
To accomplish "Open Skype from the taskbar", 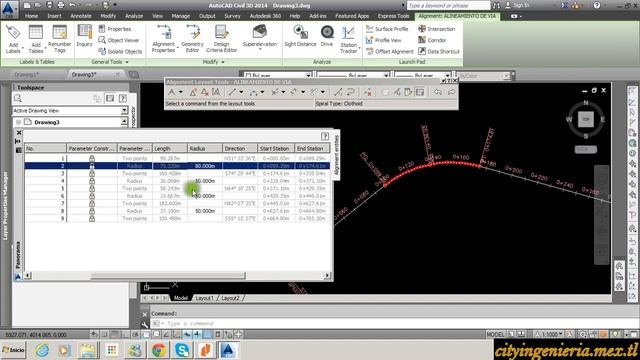I will [x=182, y=350].
